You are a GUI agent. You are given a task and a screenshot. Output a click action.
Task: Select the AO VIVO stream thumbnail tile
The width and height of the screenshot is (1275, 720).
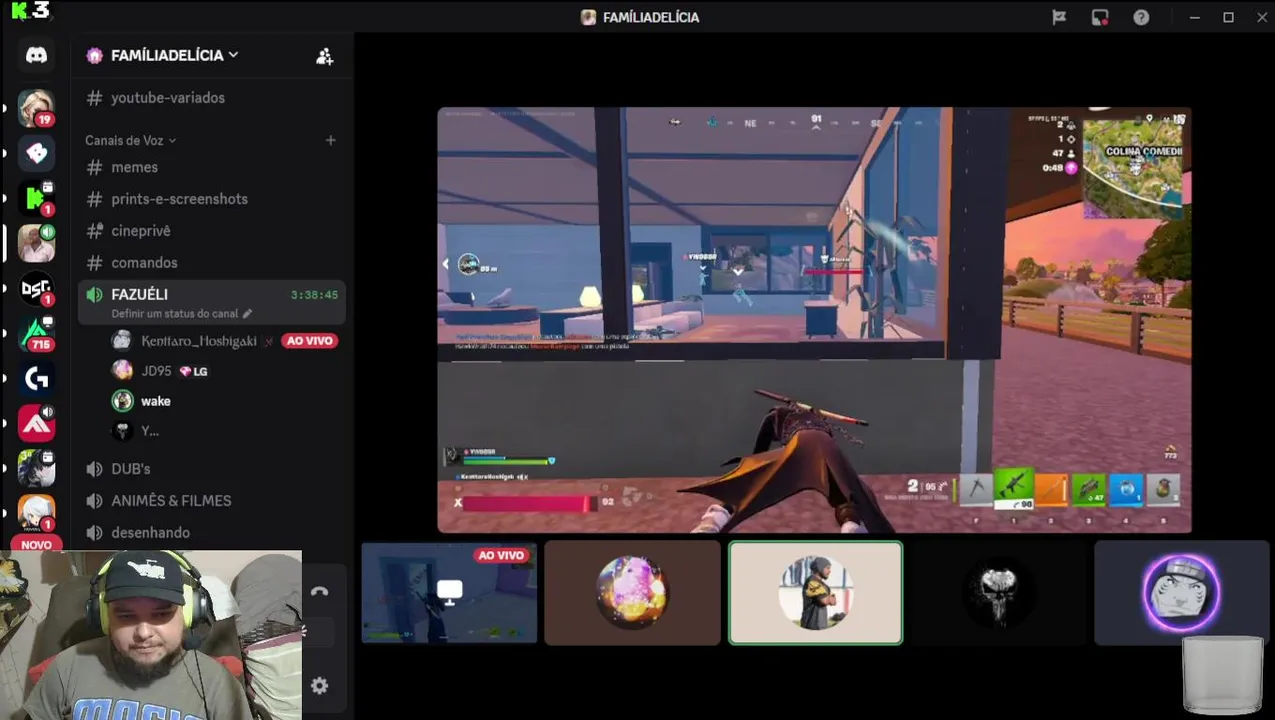tap(449, 593)
